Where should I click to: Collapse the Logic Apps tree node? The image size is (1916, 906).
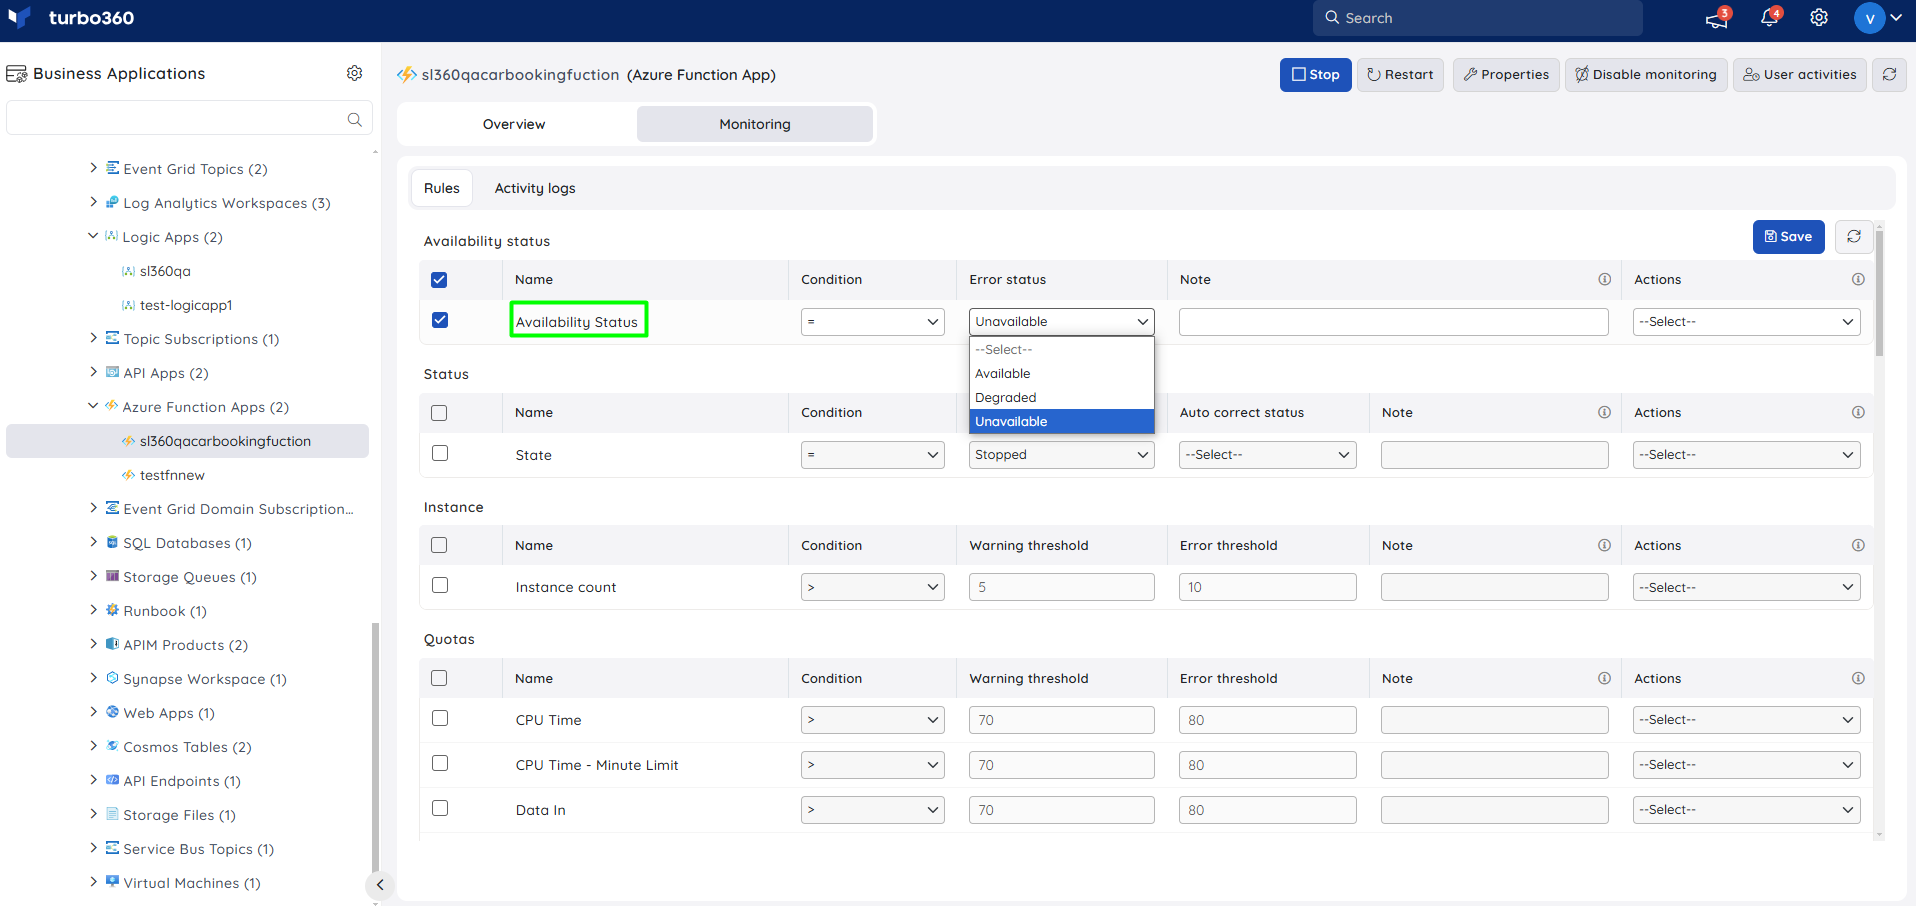click(x=93, y=236)
